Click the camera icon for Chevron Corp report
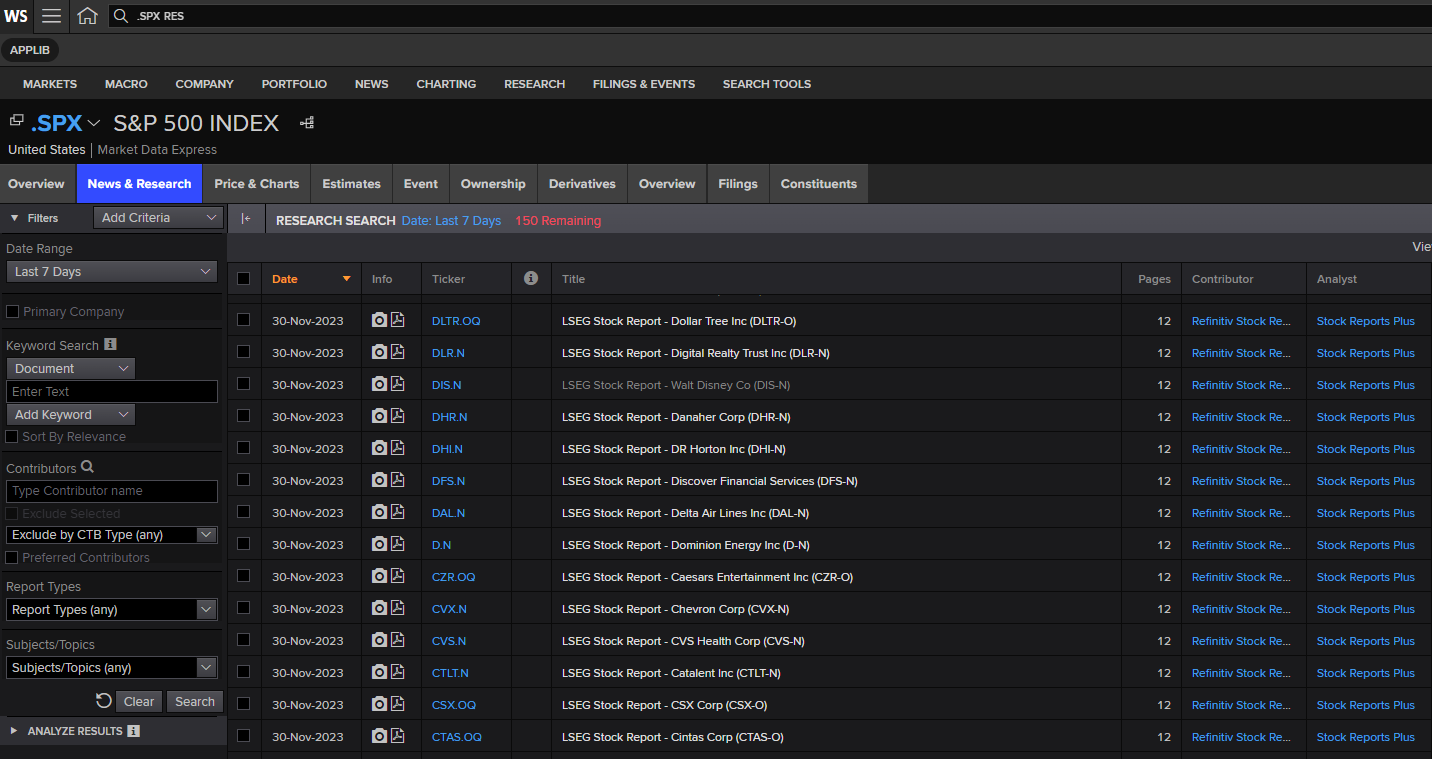1432x759 pixels. point(379,609)
